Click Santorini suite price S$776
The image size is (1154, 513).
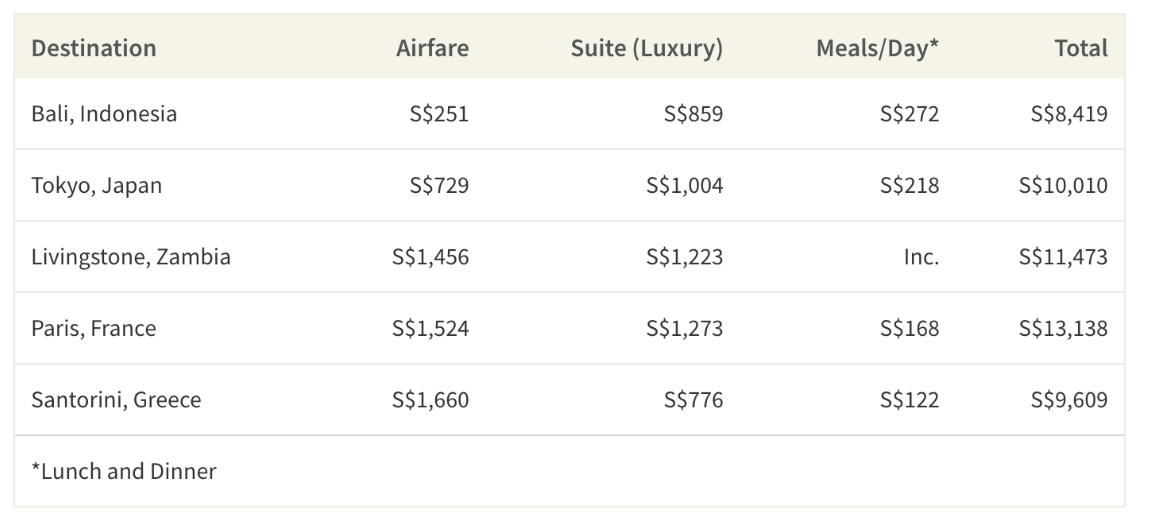693,400
